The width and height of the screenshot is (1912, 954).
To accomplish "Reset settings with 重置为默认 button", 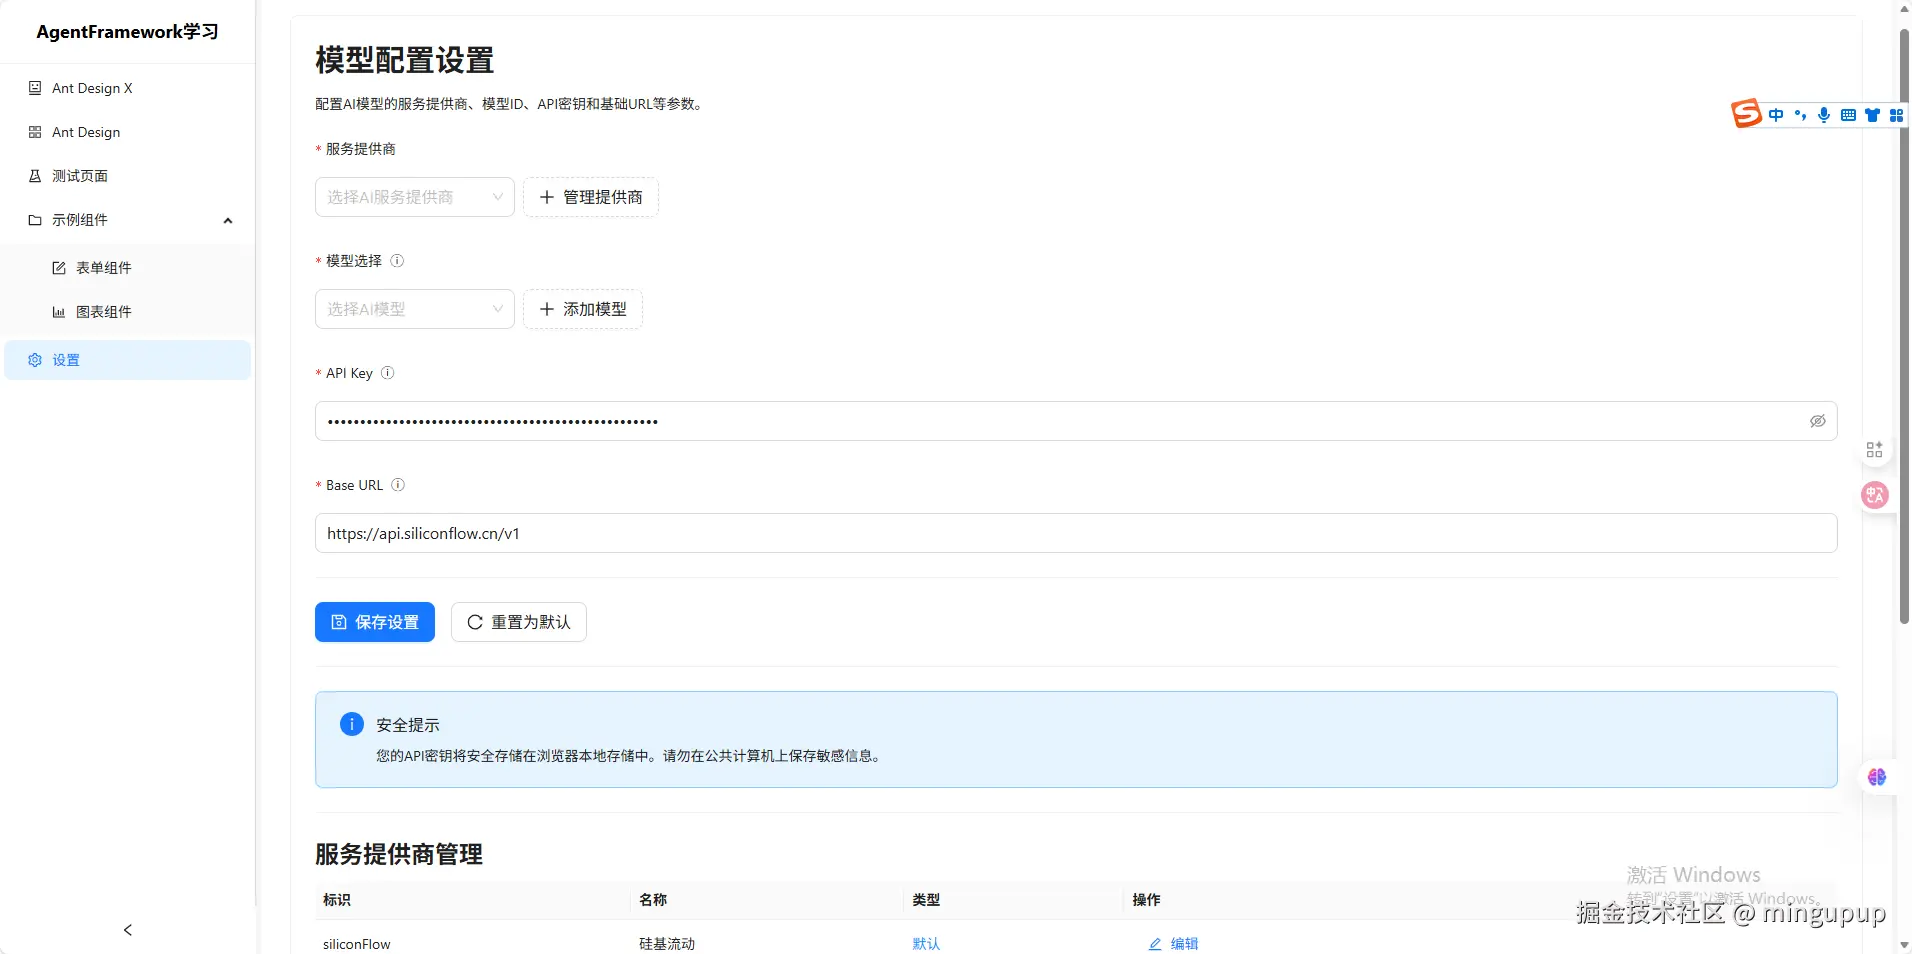I will [518, 622].
